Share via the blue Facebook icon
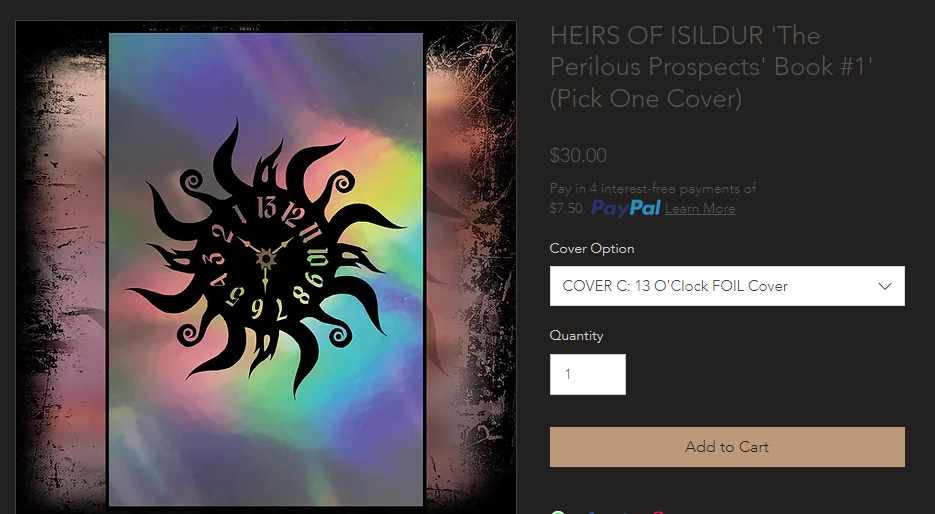This screenshot has width=935, height=514. pos(590,513)
